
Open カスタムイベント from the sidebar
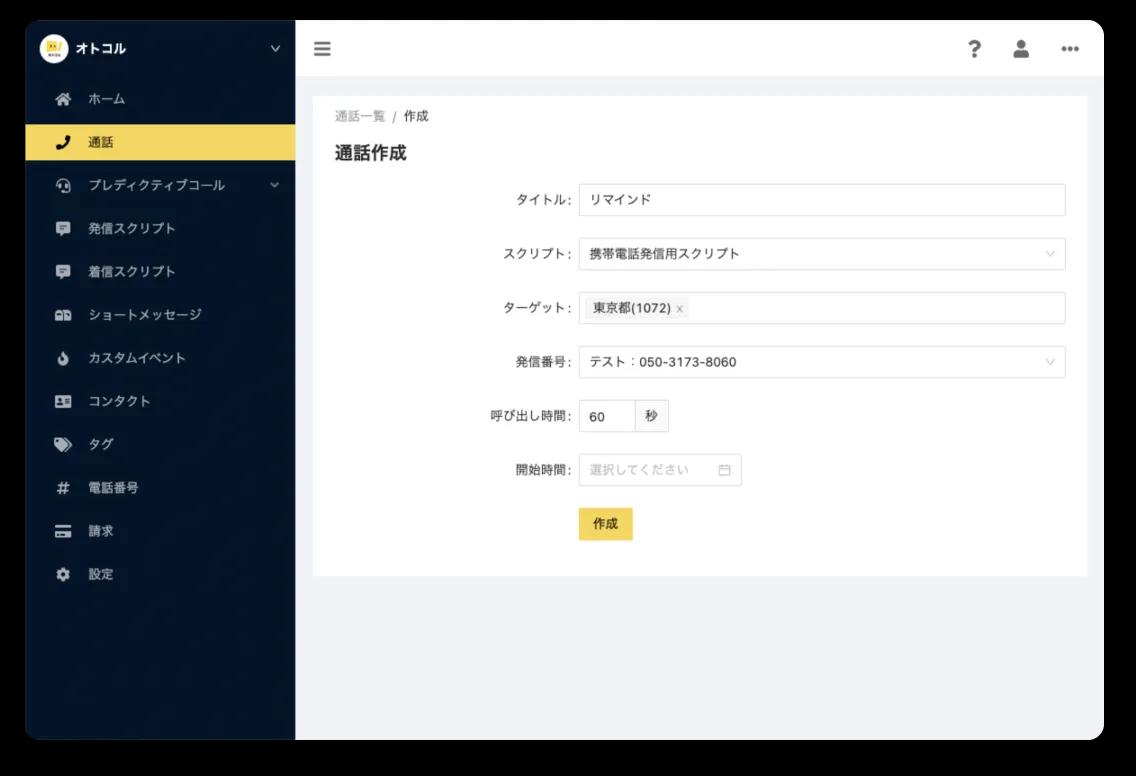[60, 358]
